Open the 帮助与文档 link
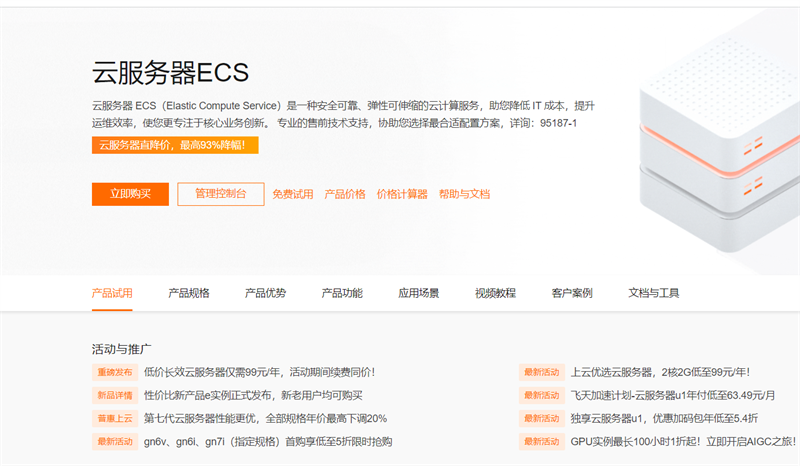Image resolution: width=800 pixels, height=466 pixels. (x=464, y=194)
